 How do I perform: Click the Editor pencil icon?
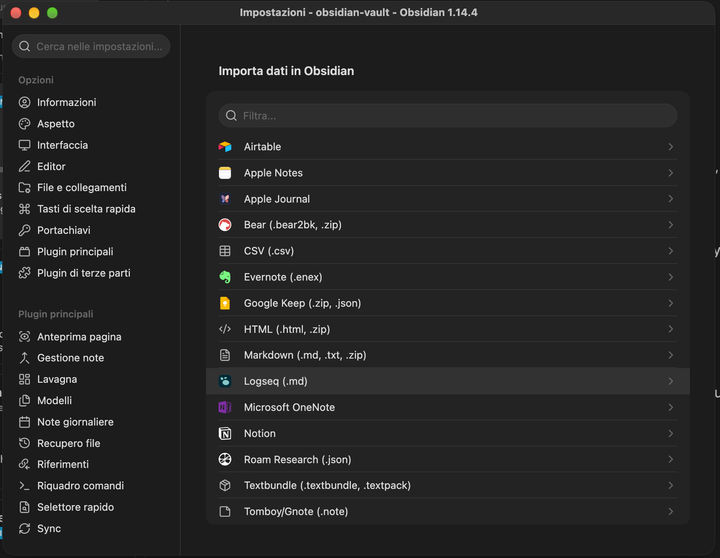24,166
